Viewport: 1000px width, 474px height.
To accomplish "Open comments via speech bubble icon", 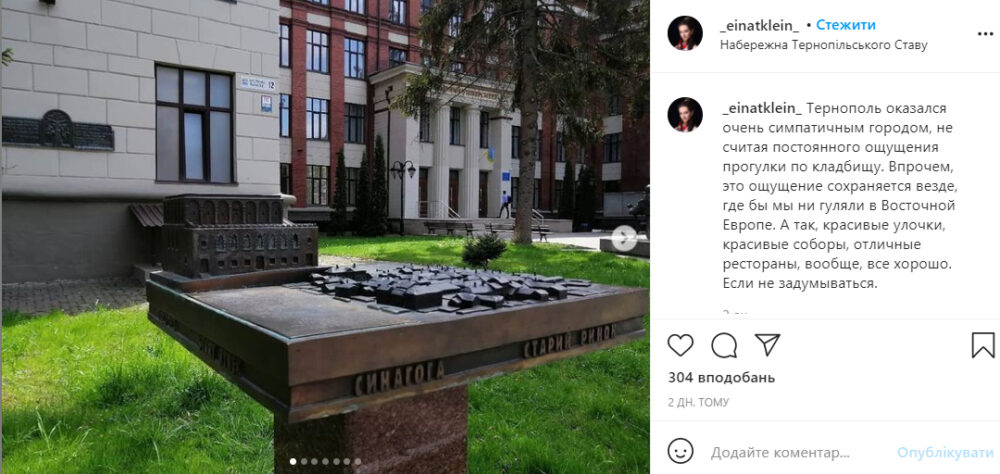I will pyautogui.click(x=724, y=345).
